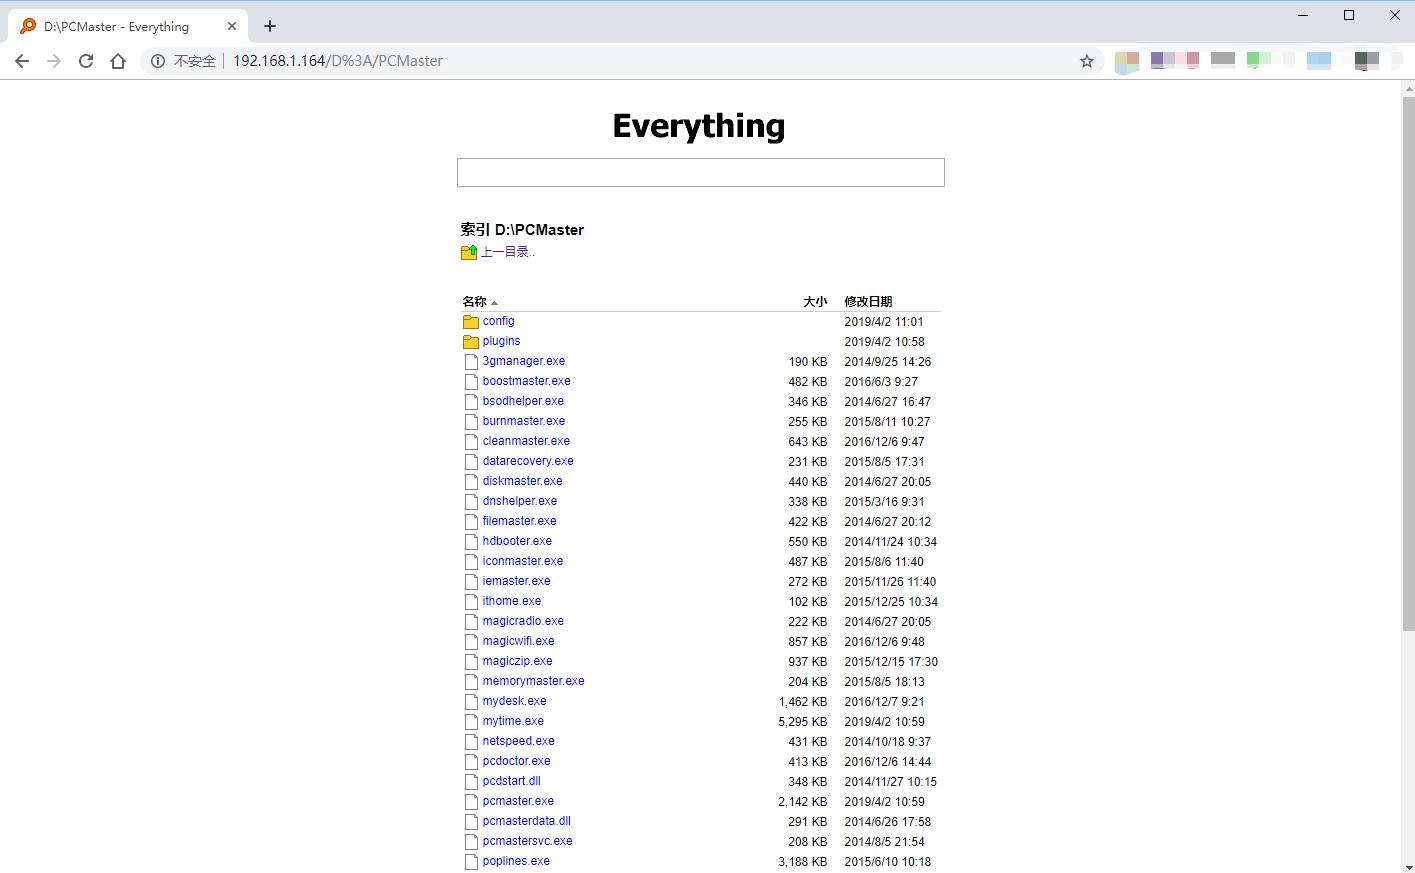The height and width of the screenshot is (873, 1415).
Task: Click file icon beside datarecovery.exe
Action: [471, 461]
